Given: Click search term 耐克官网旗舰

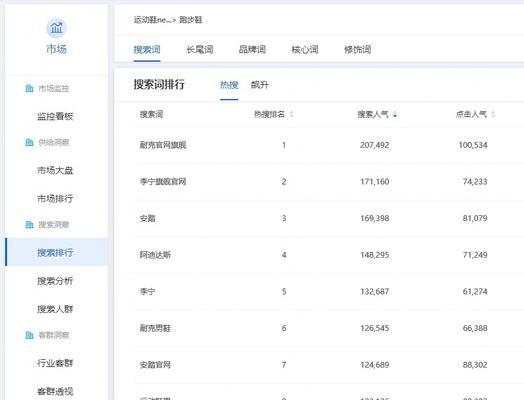Looking at the screenshot, I should click(163, 145).
